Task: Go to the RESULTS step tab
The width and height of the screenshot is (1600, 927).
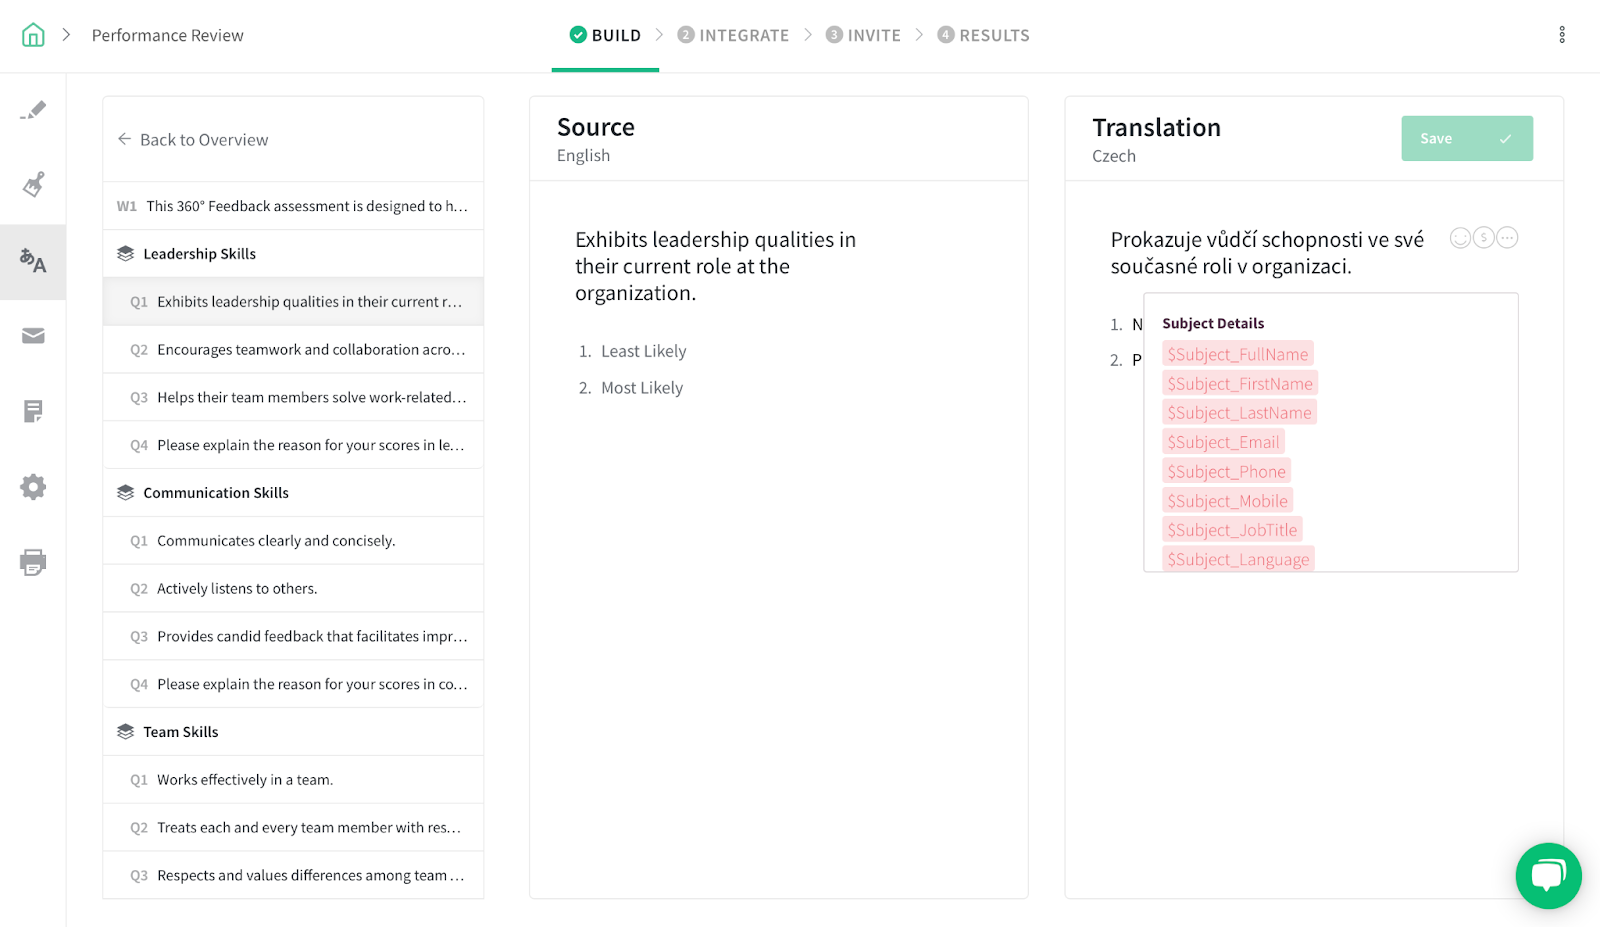Action: (984, 35)
